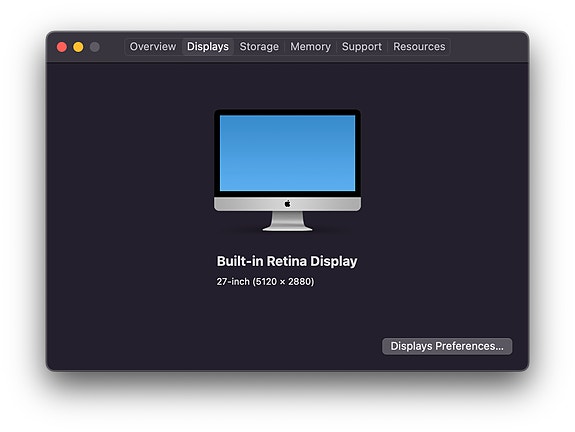
Task: Go to the Memory tab
Action: pyautogui.click(x=310, y=47)
